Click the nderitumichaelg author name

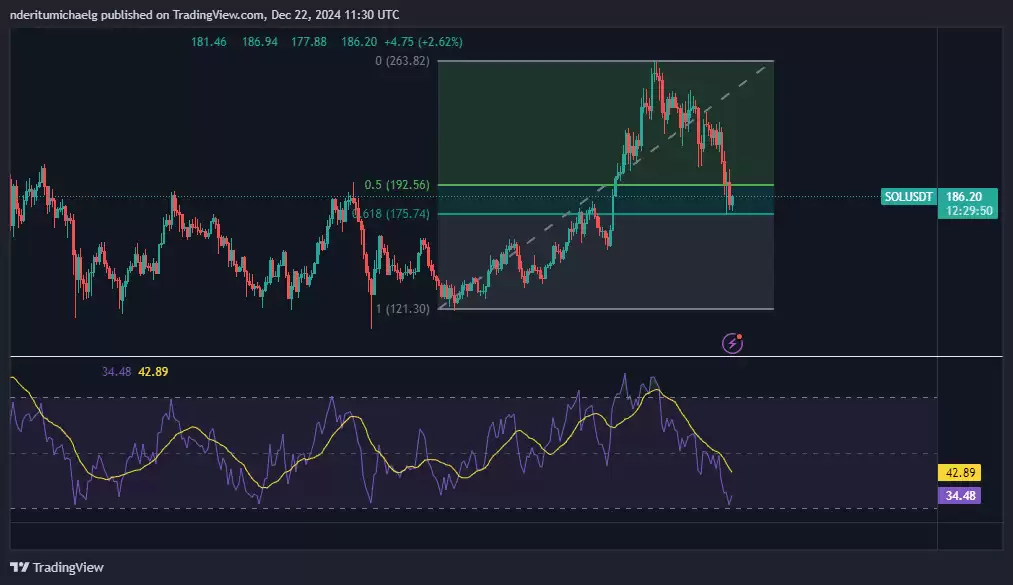[x=60, y=15]
